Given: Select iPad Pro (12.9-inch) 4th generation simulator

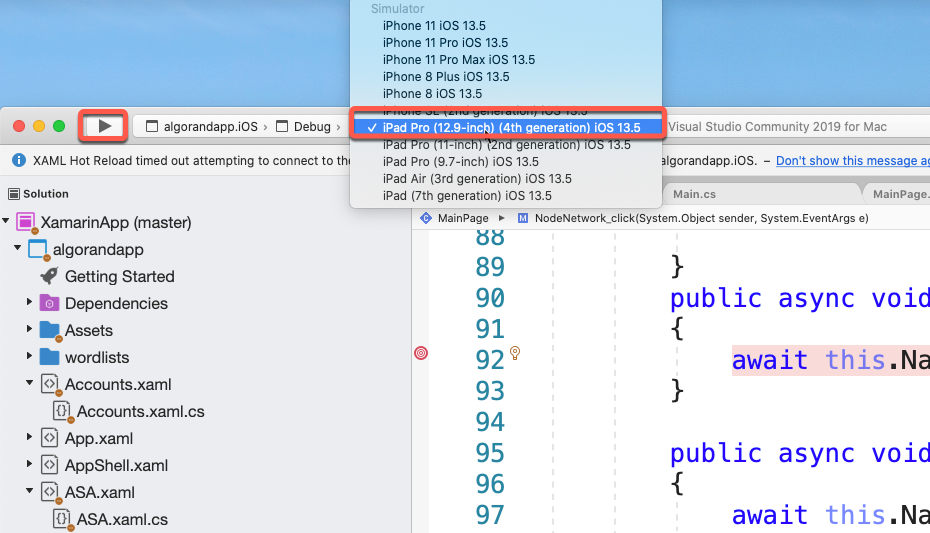Looking at the screenshot, I should click(x=510, y=127).
